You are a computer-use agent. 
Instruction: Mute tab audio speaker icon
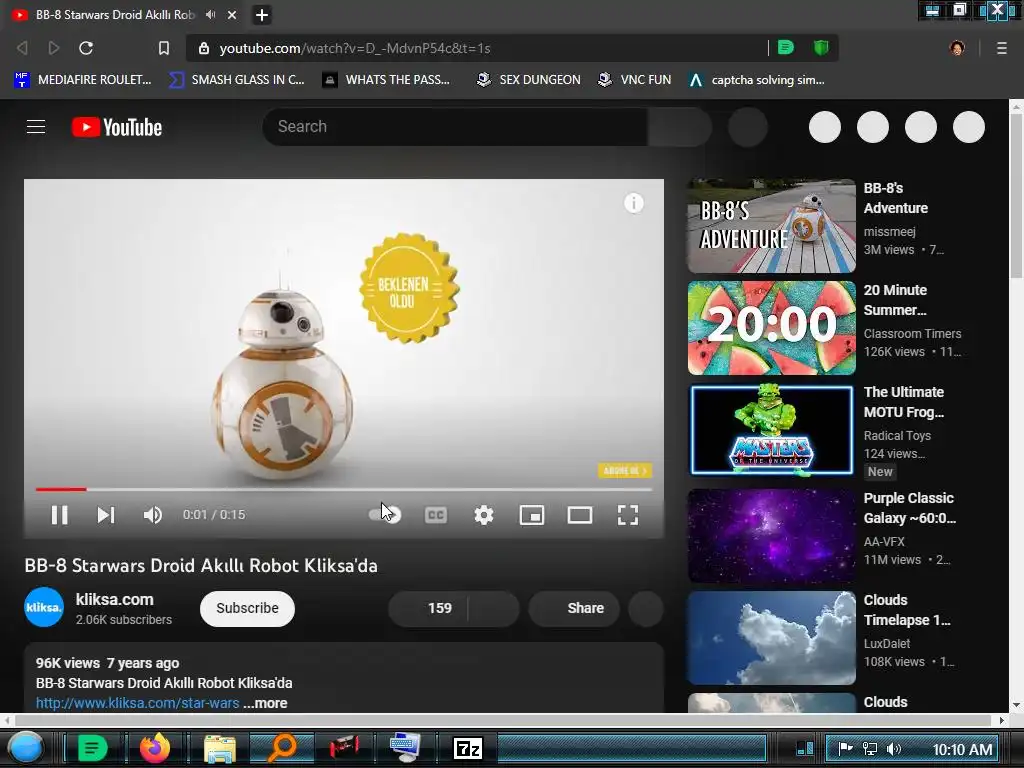pos(210,14)
